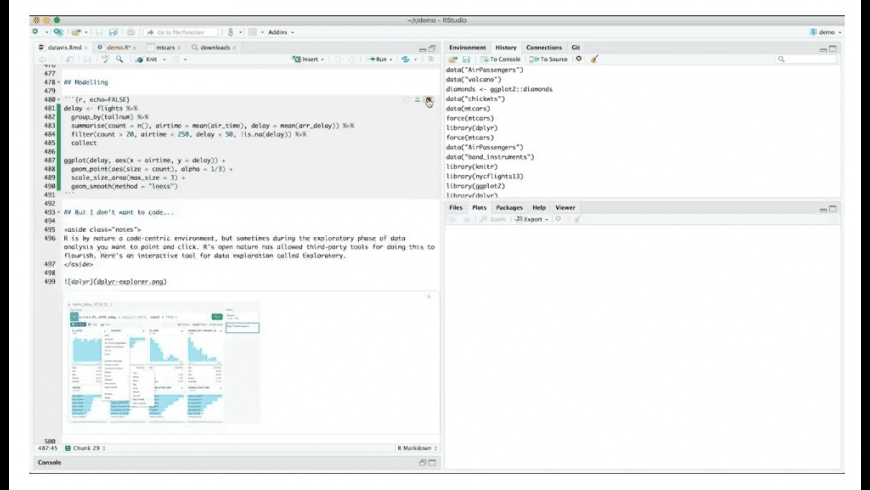
Task: Click the Zoom button in Plots pane
Action: coord(493,219)
